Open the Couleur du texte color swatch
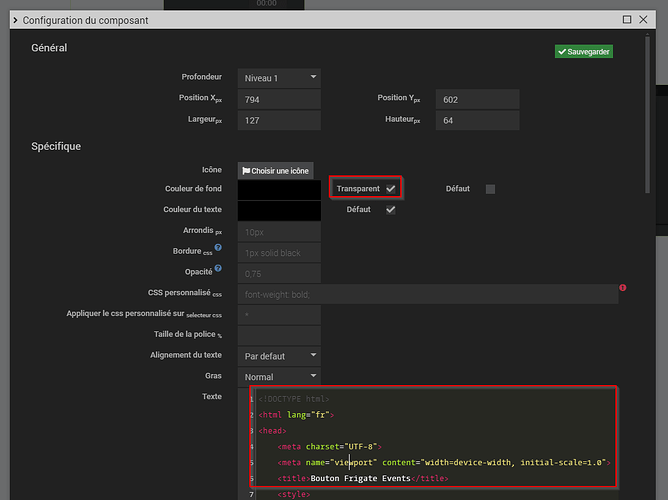668x500 pixels. click(x=279, y=210)
